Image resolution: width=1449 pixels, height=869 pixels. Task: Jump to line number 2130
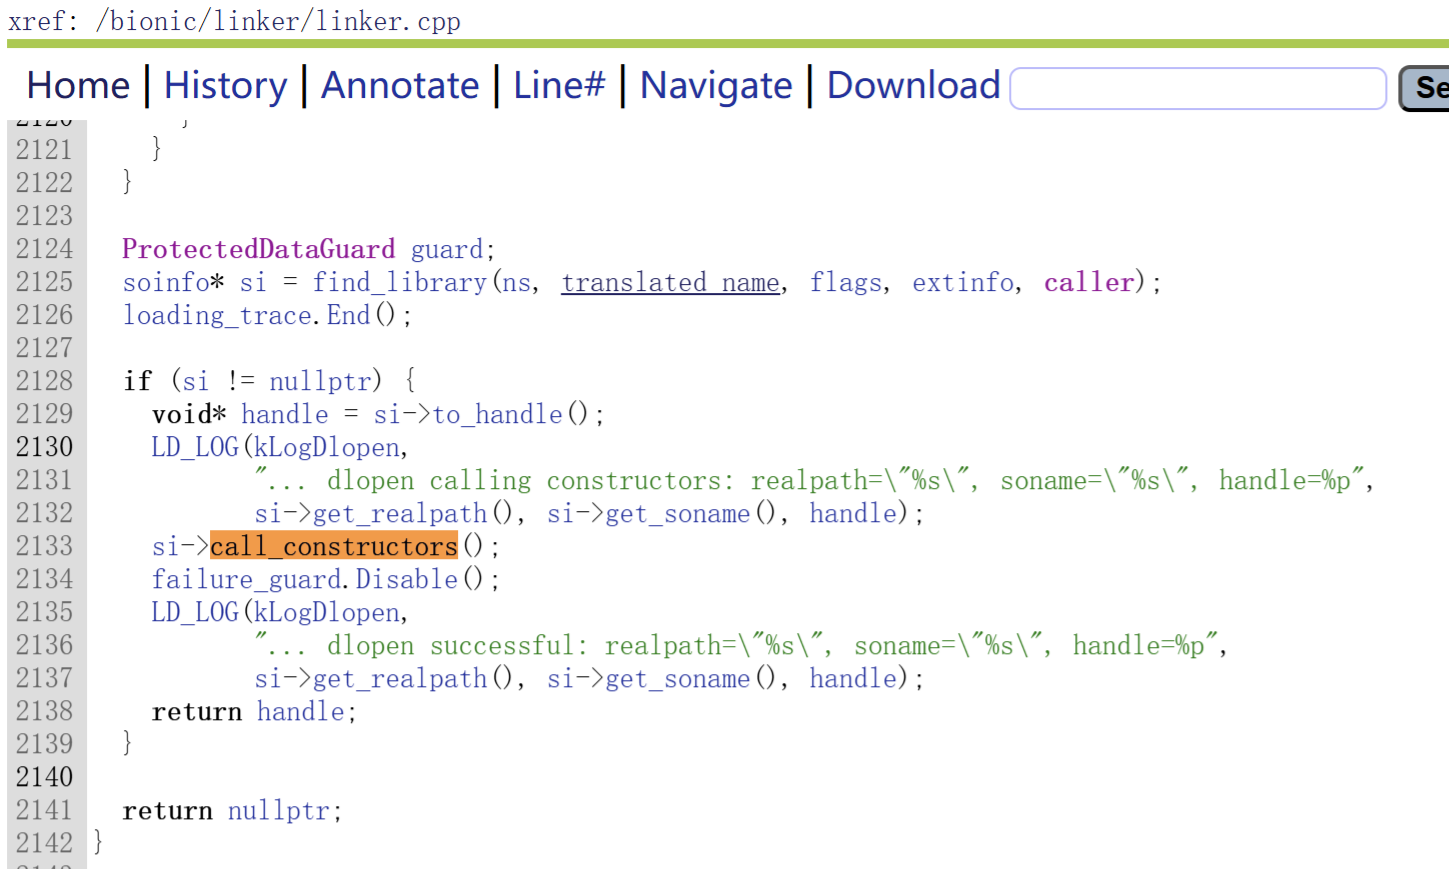(45, 447)
